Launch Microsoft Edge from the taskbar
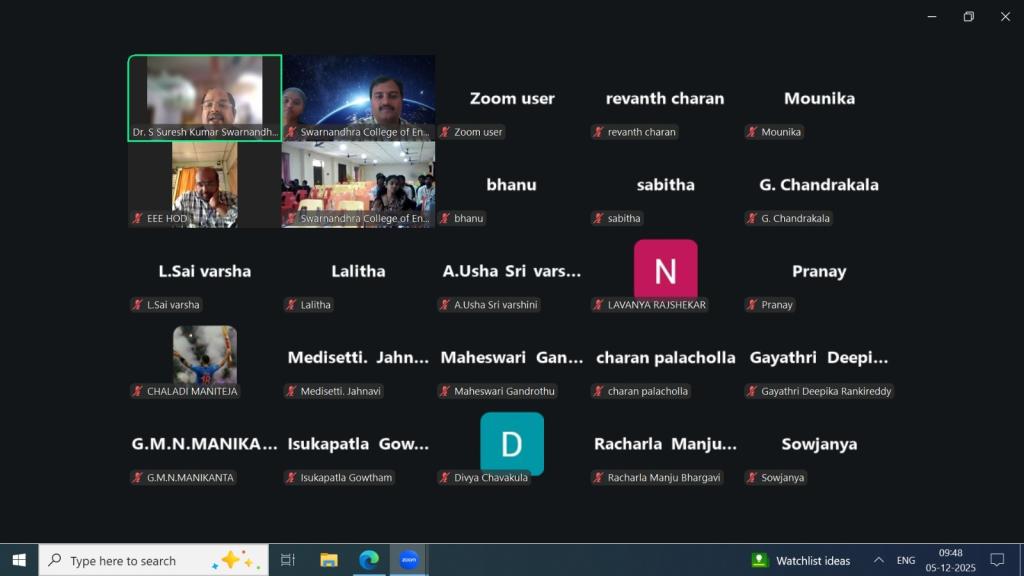The width and height of the screenshot is (1024, 576). point(369,560)
